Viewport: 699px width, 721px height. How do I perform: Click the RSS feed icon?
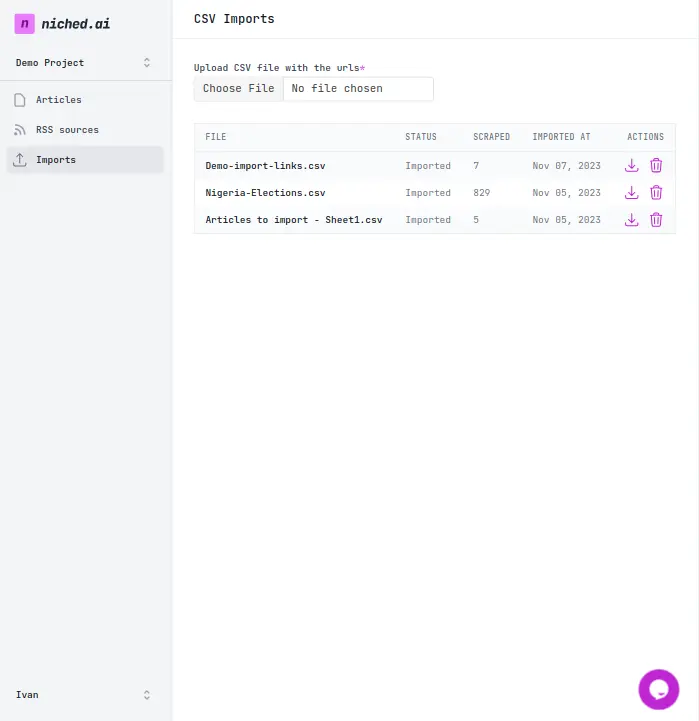20,130
